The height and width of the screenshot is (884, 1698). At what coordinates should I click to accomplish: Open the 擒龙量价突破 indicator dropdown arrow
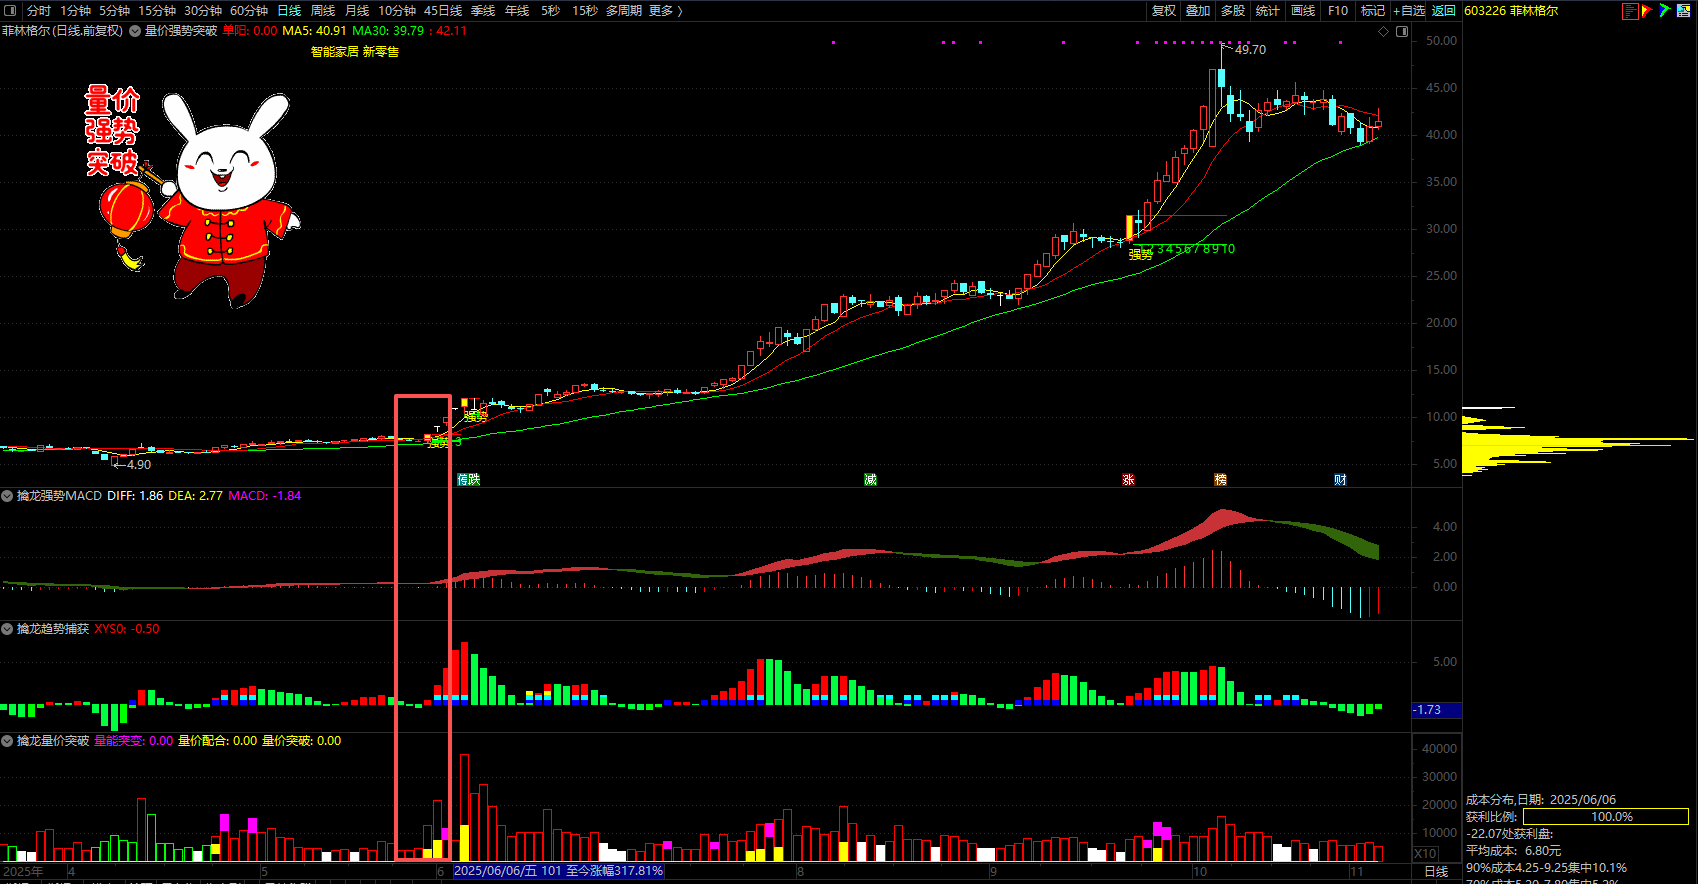[x=8, y=741]
